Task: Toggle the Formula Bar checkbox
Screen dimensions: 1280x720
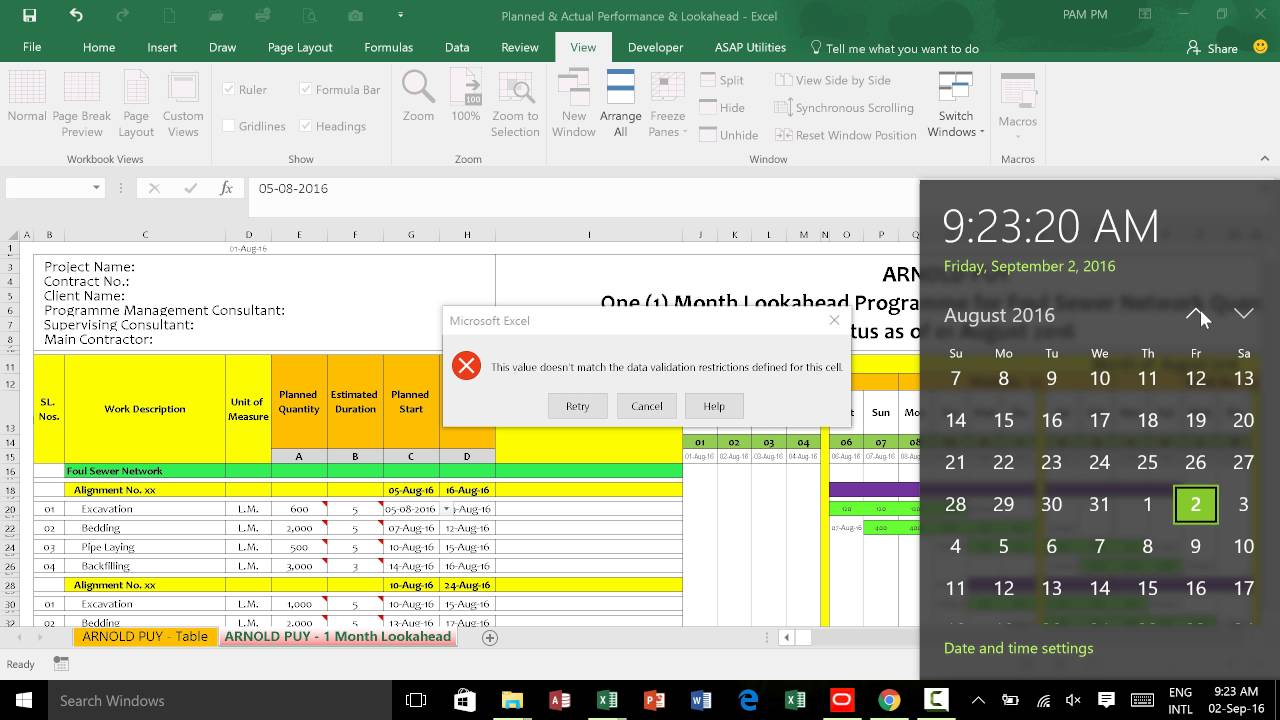Action: [306, 89]
